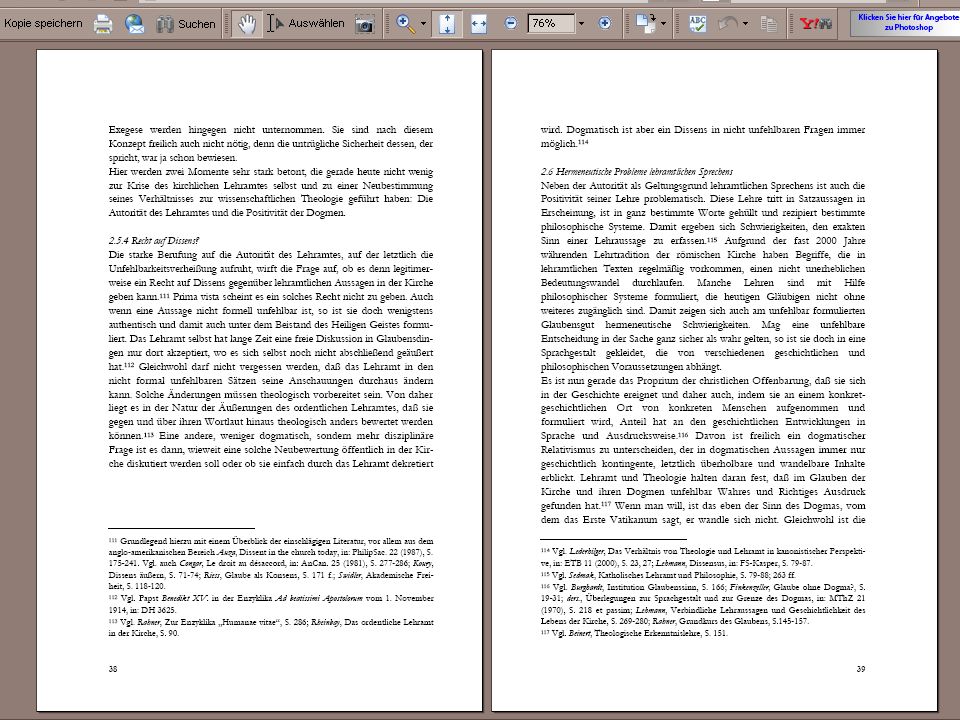Image resolution: width=960 pixels, height=720 pixels.
Task: Click footnote 111 starting with 'Grundlegend hierzu'
Action: tap(271, 564)
